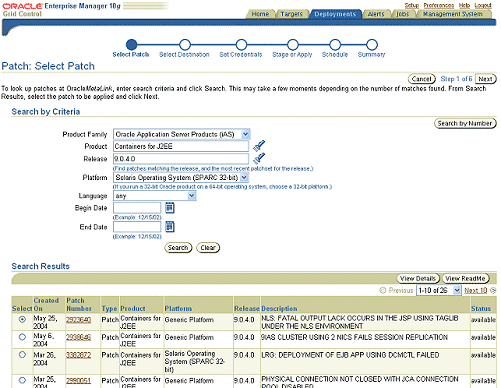Click the Next 10 arrow icon
This screenshot has height=388, width=501.
pos(493,290)
